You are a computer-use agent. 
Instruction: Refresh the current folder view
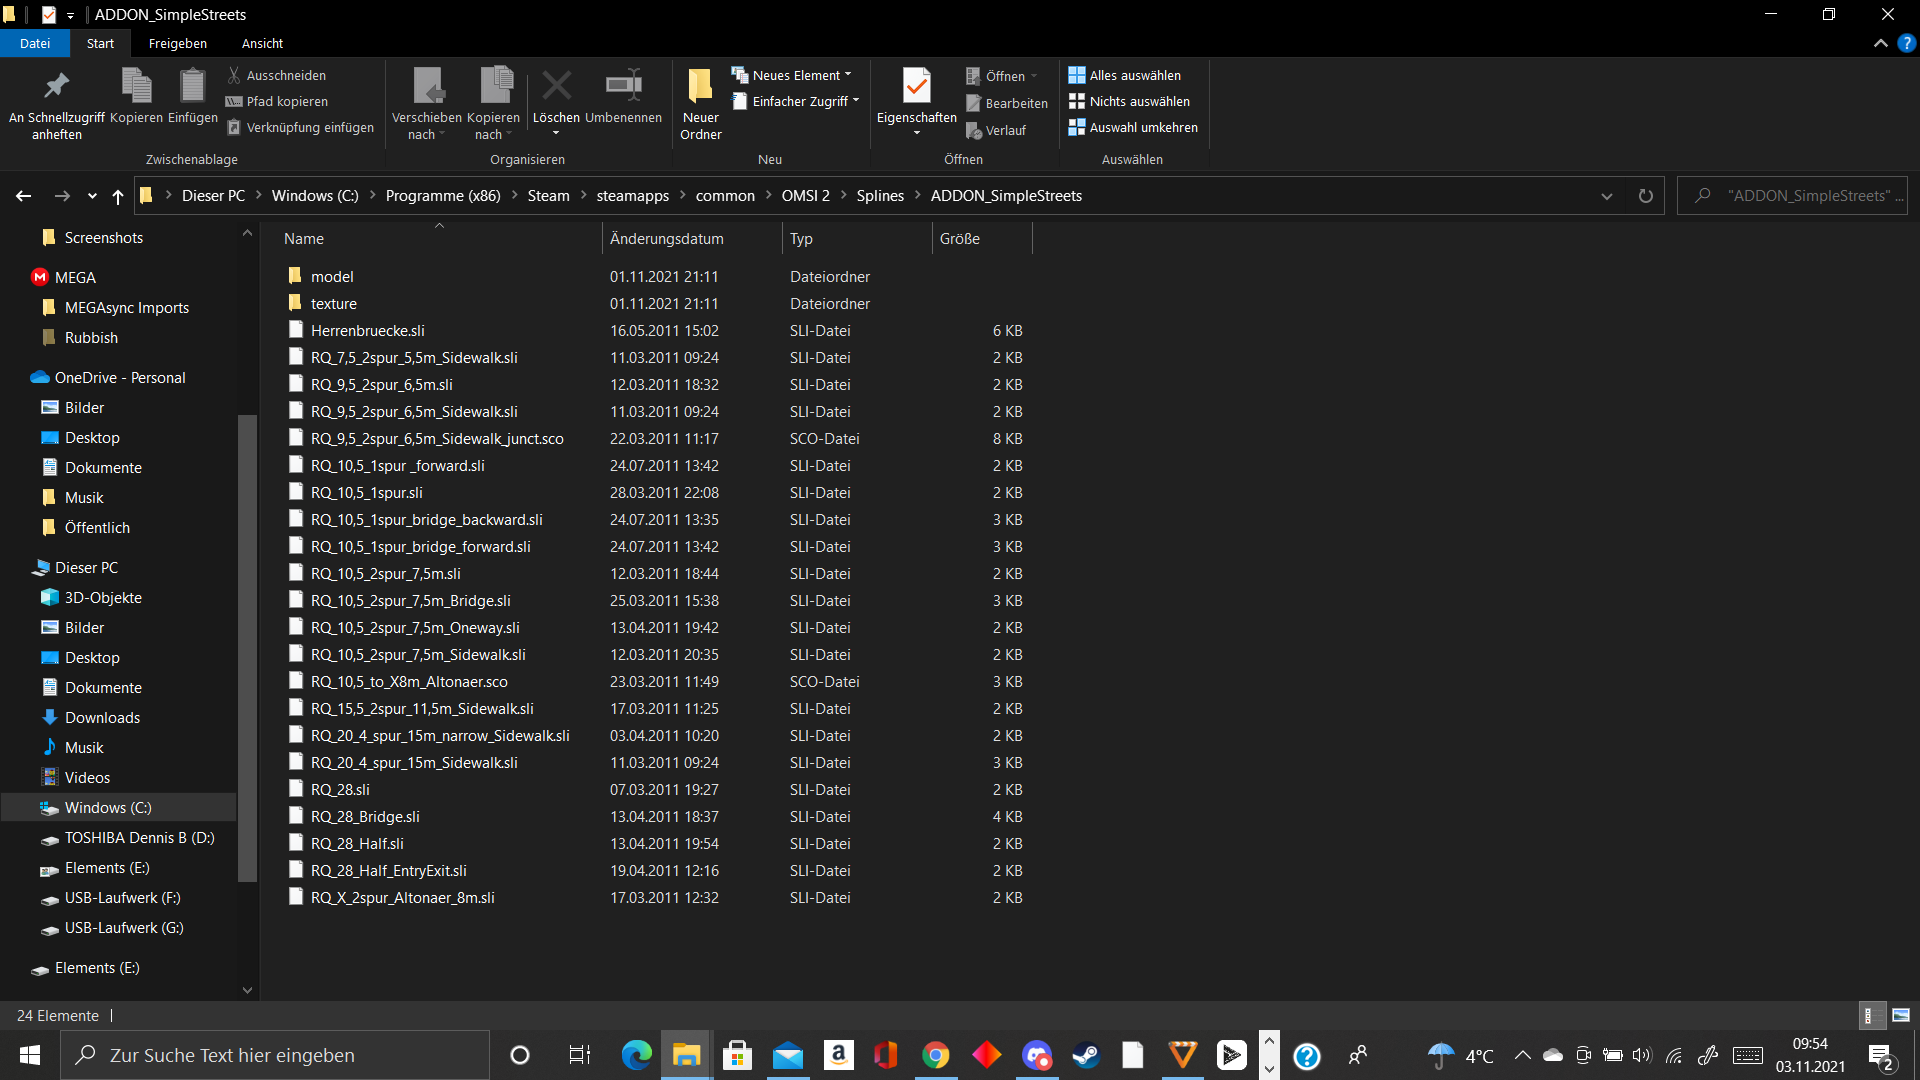coord(1645,196)
